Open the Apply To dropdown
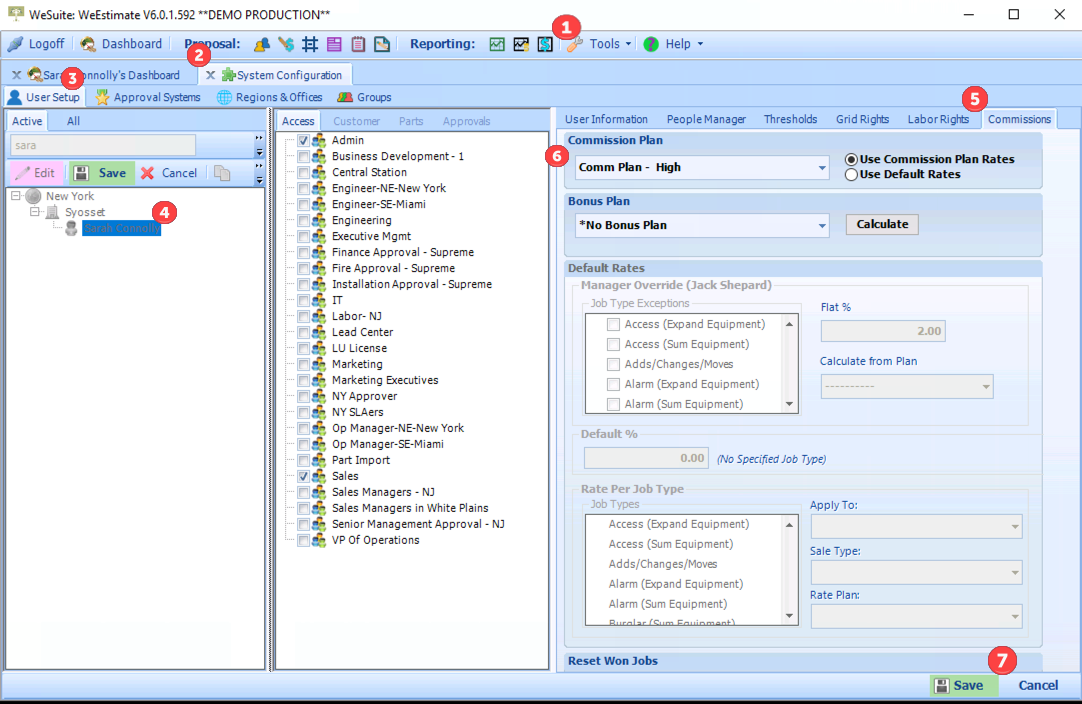 (x=1015, y=527)
